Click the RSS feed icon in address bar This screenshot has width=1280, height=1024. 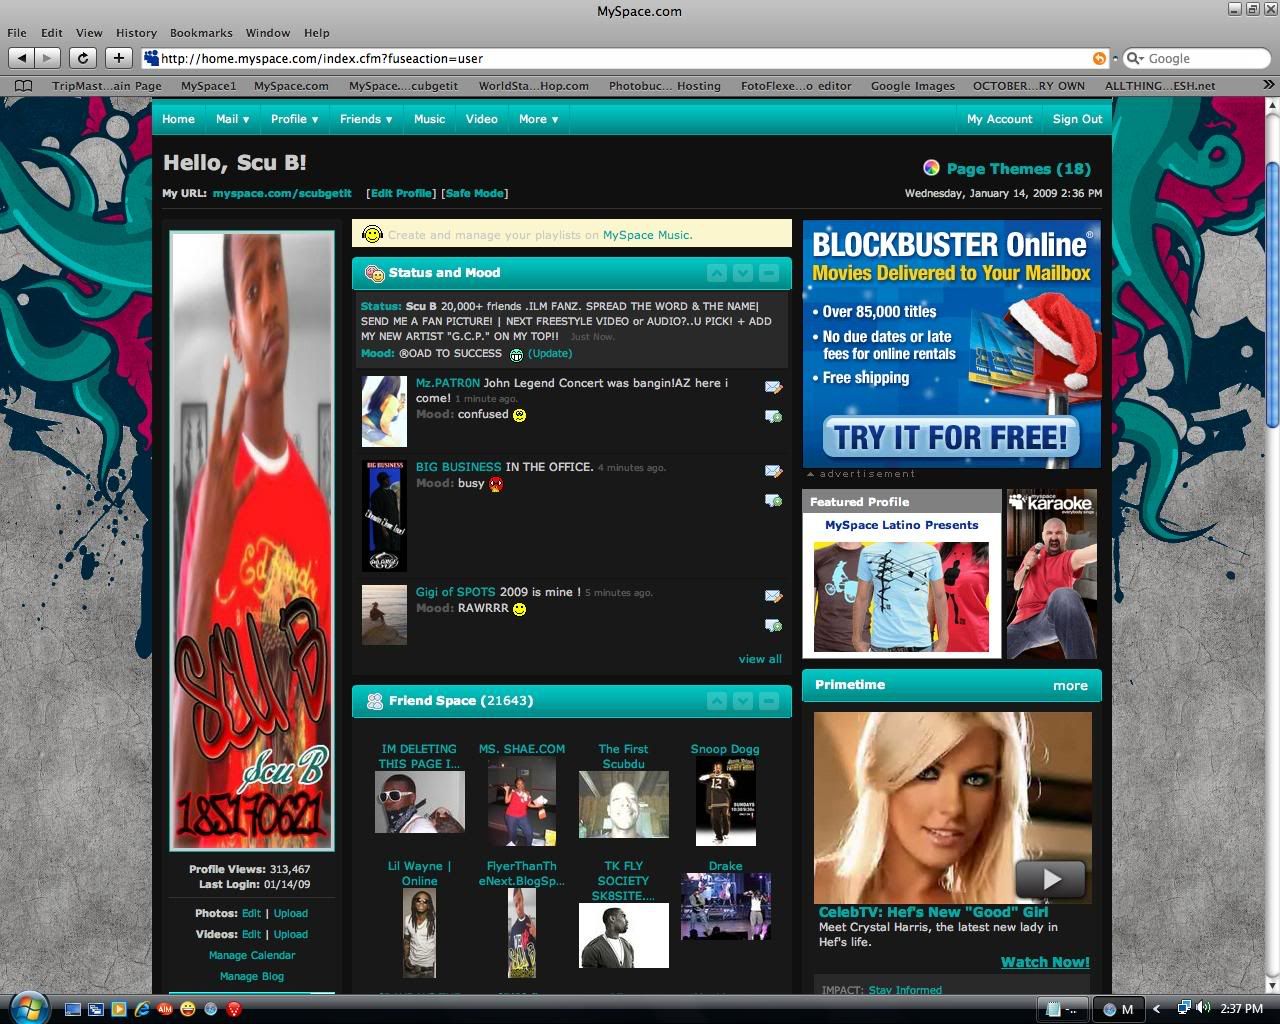1100,59
